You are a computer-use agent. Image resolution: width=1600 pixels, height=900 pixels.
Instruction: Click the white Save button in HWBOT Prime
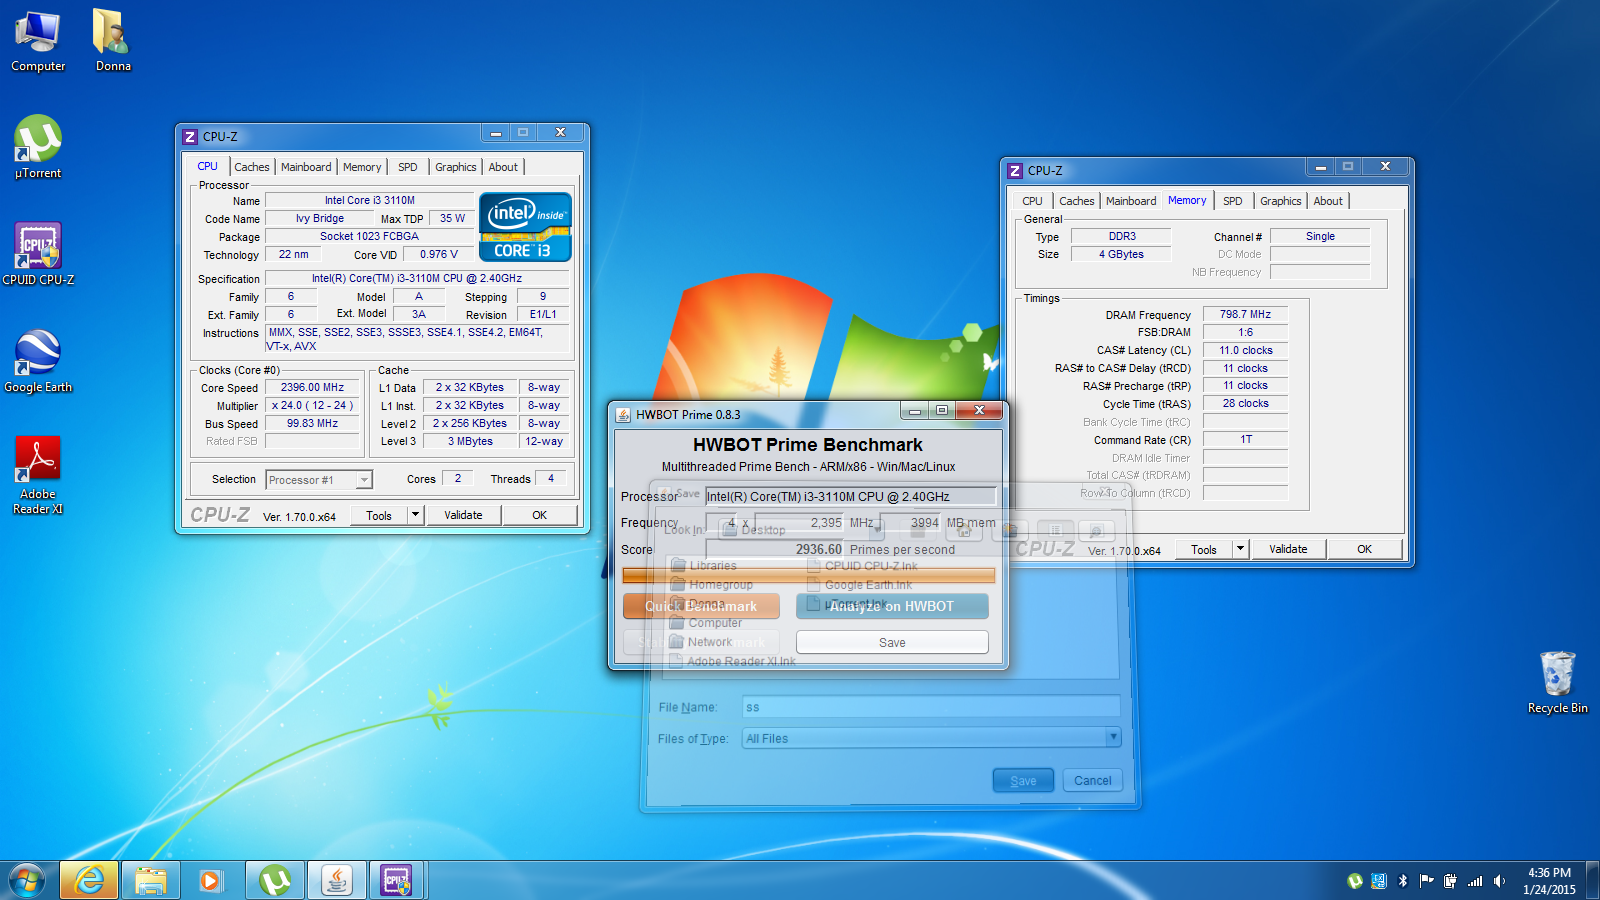pyautogui.click(x=892, y=642)
